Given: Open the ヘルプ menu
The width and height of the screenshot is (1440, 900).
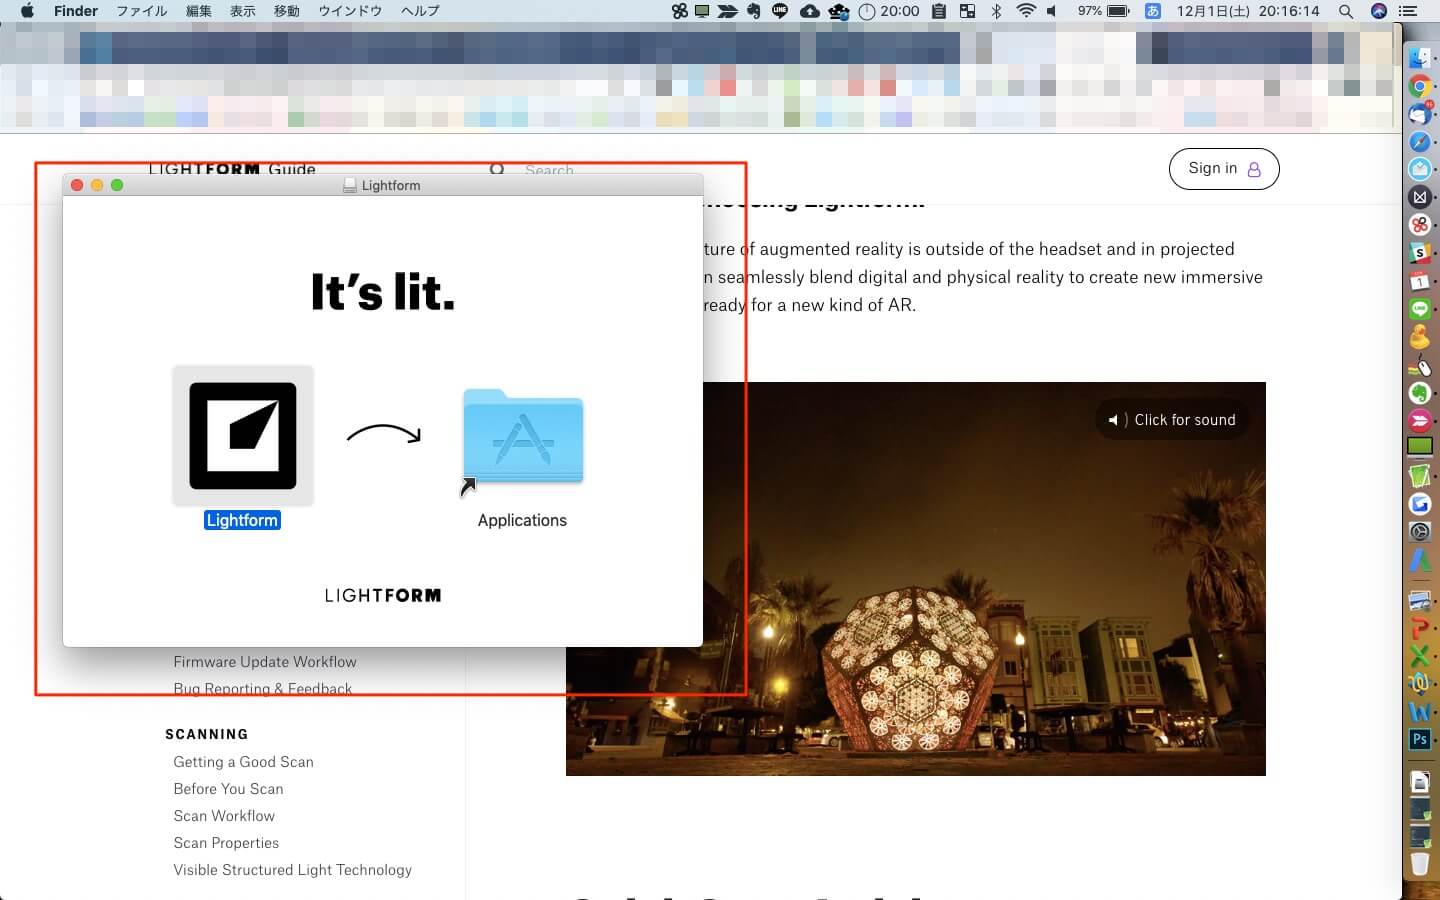Looking at the screenshot, I should 420,11.
